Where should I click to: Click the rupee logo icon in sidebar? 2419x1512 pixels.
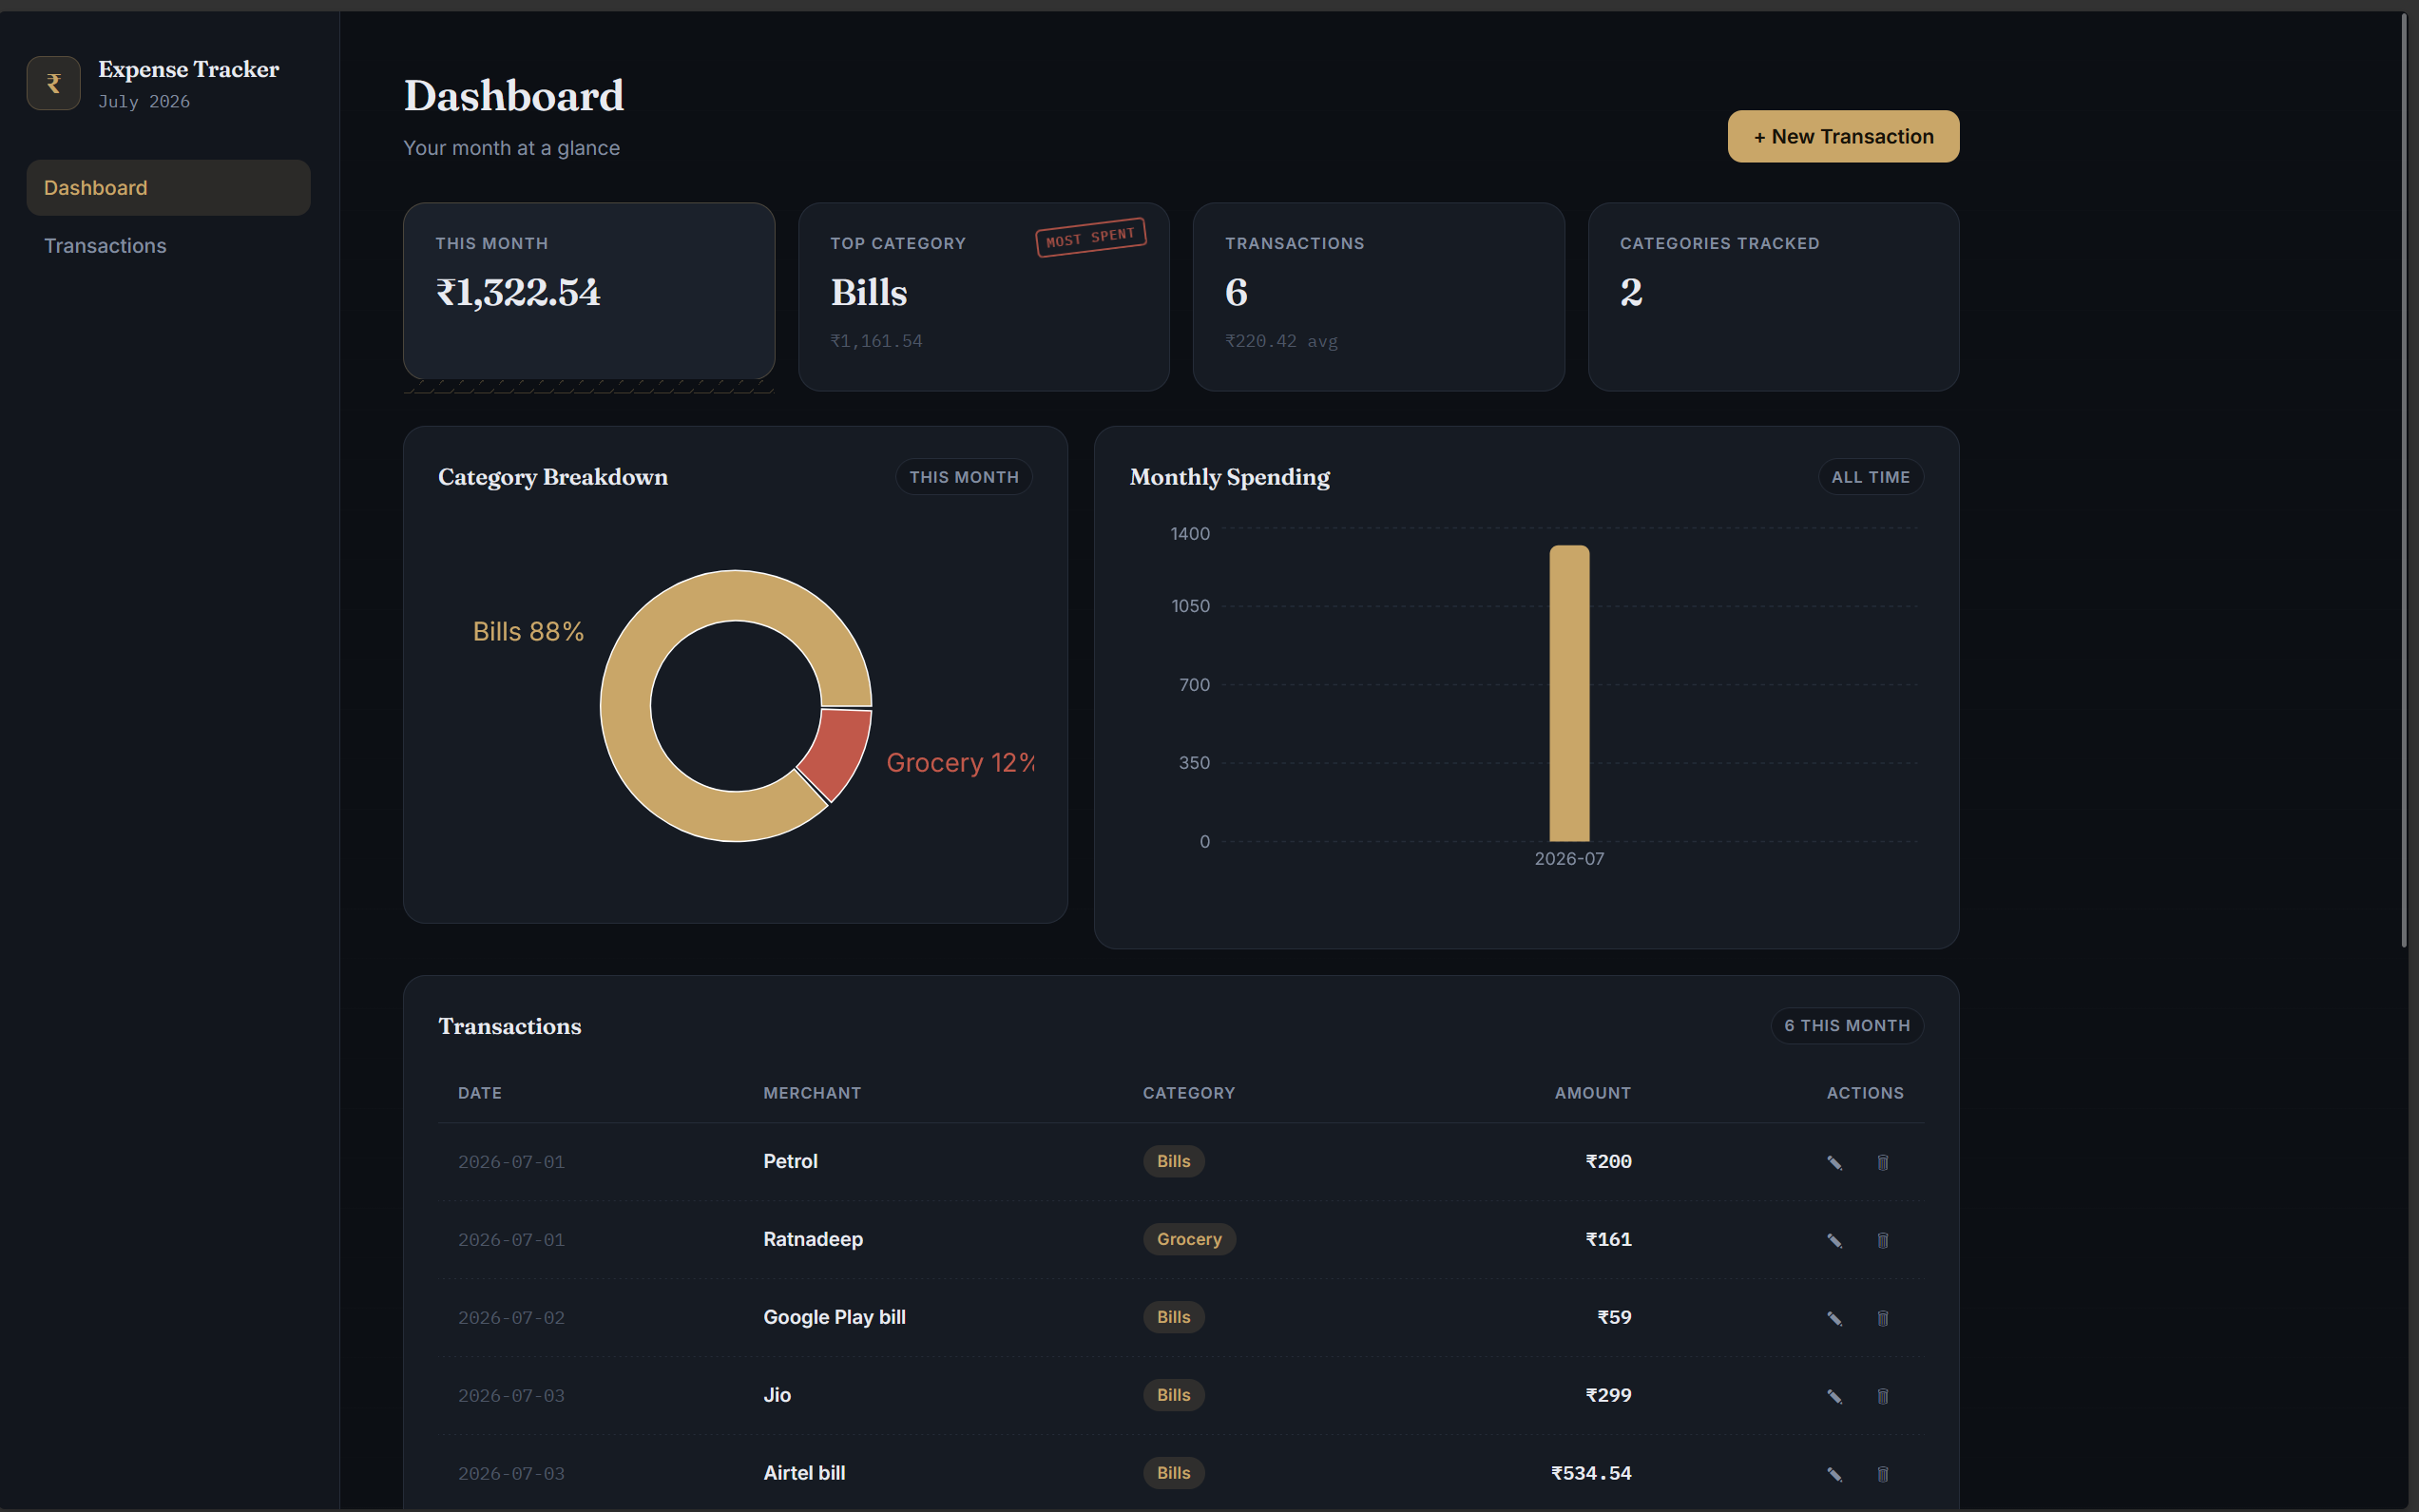tap(53, 83)
